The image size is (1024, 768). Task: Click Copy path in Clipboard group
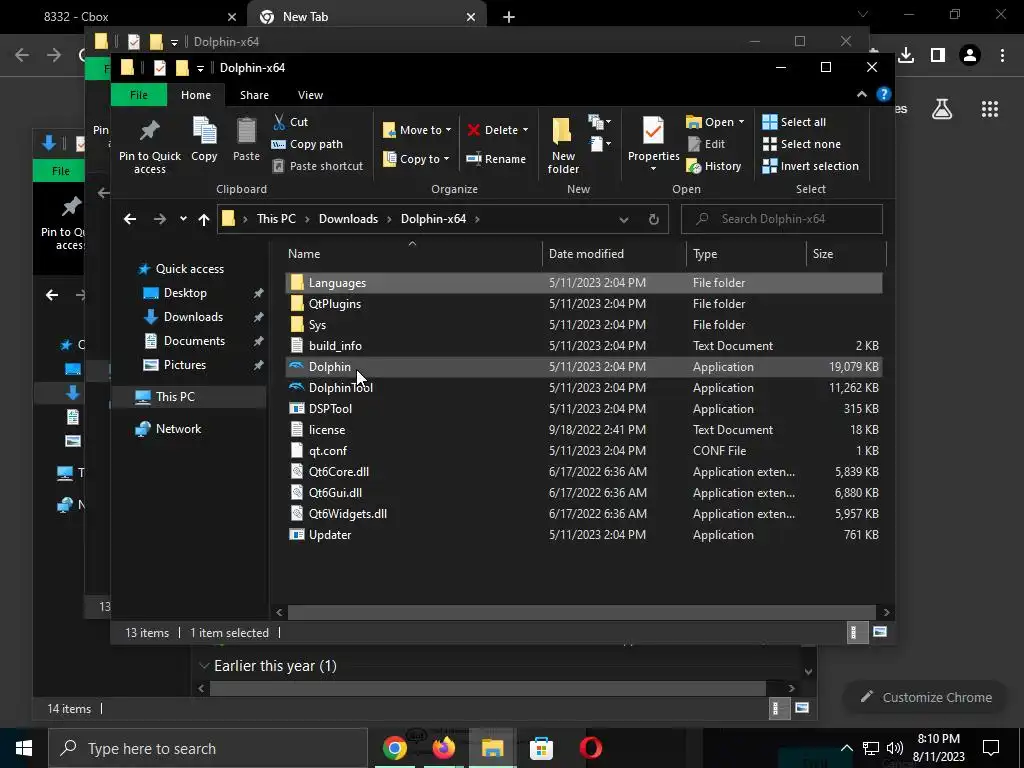pos(307,144)
